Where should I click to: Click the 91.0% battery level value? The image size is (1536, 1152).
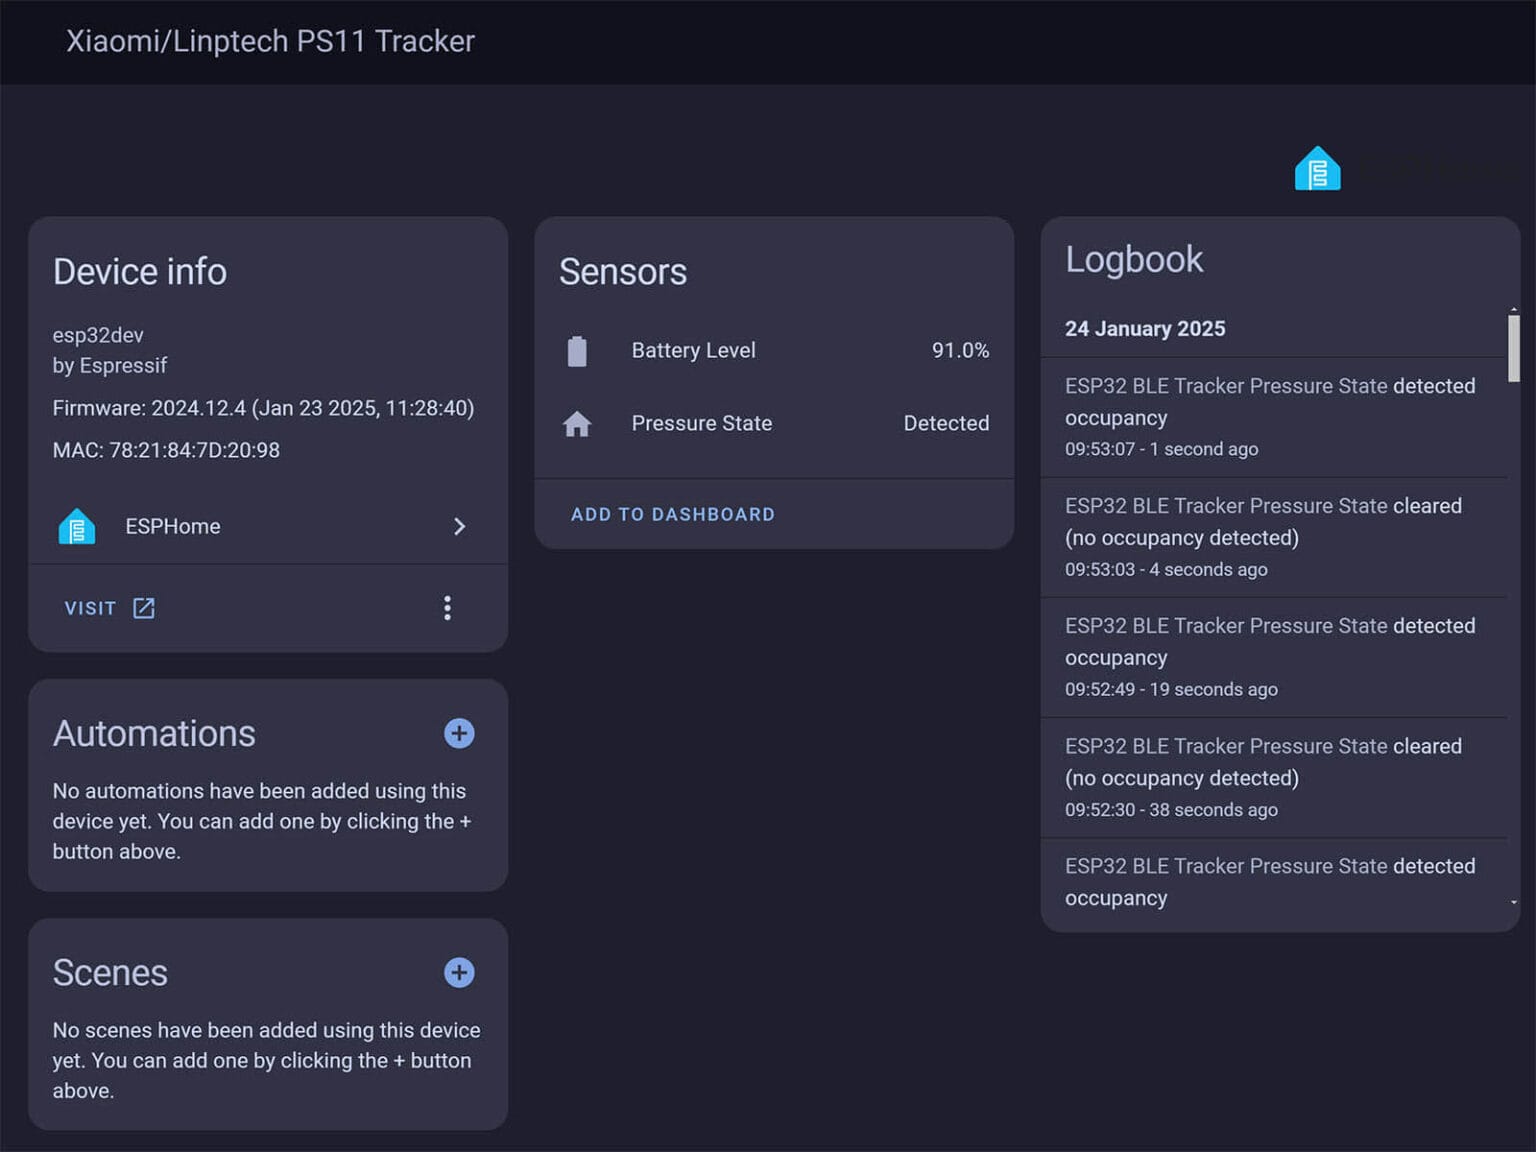[x=960, y=350]
